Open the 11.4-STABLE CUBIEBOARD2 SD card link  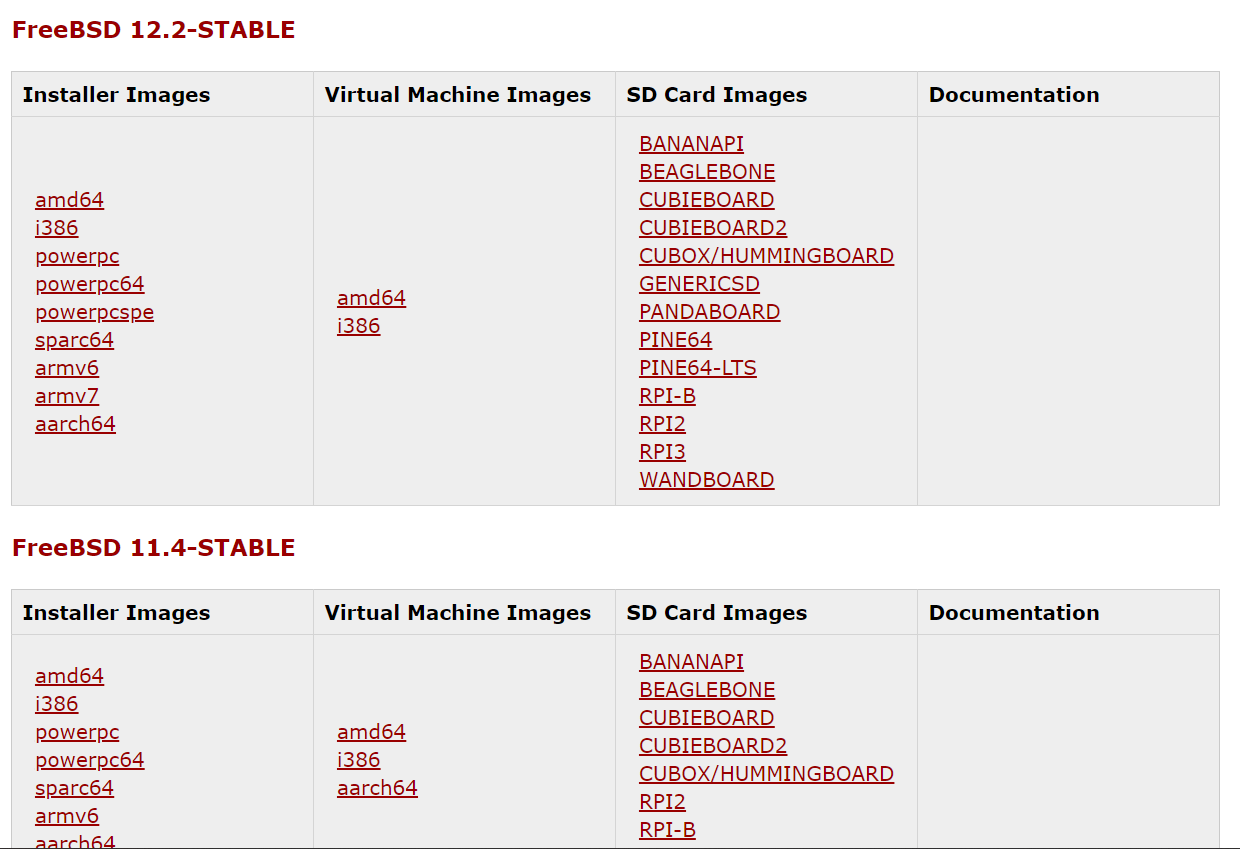pos(713,746)
